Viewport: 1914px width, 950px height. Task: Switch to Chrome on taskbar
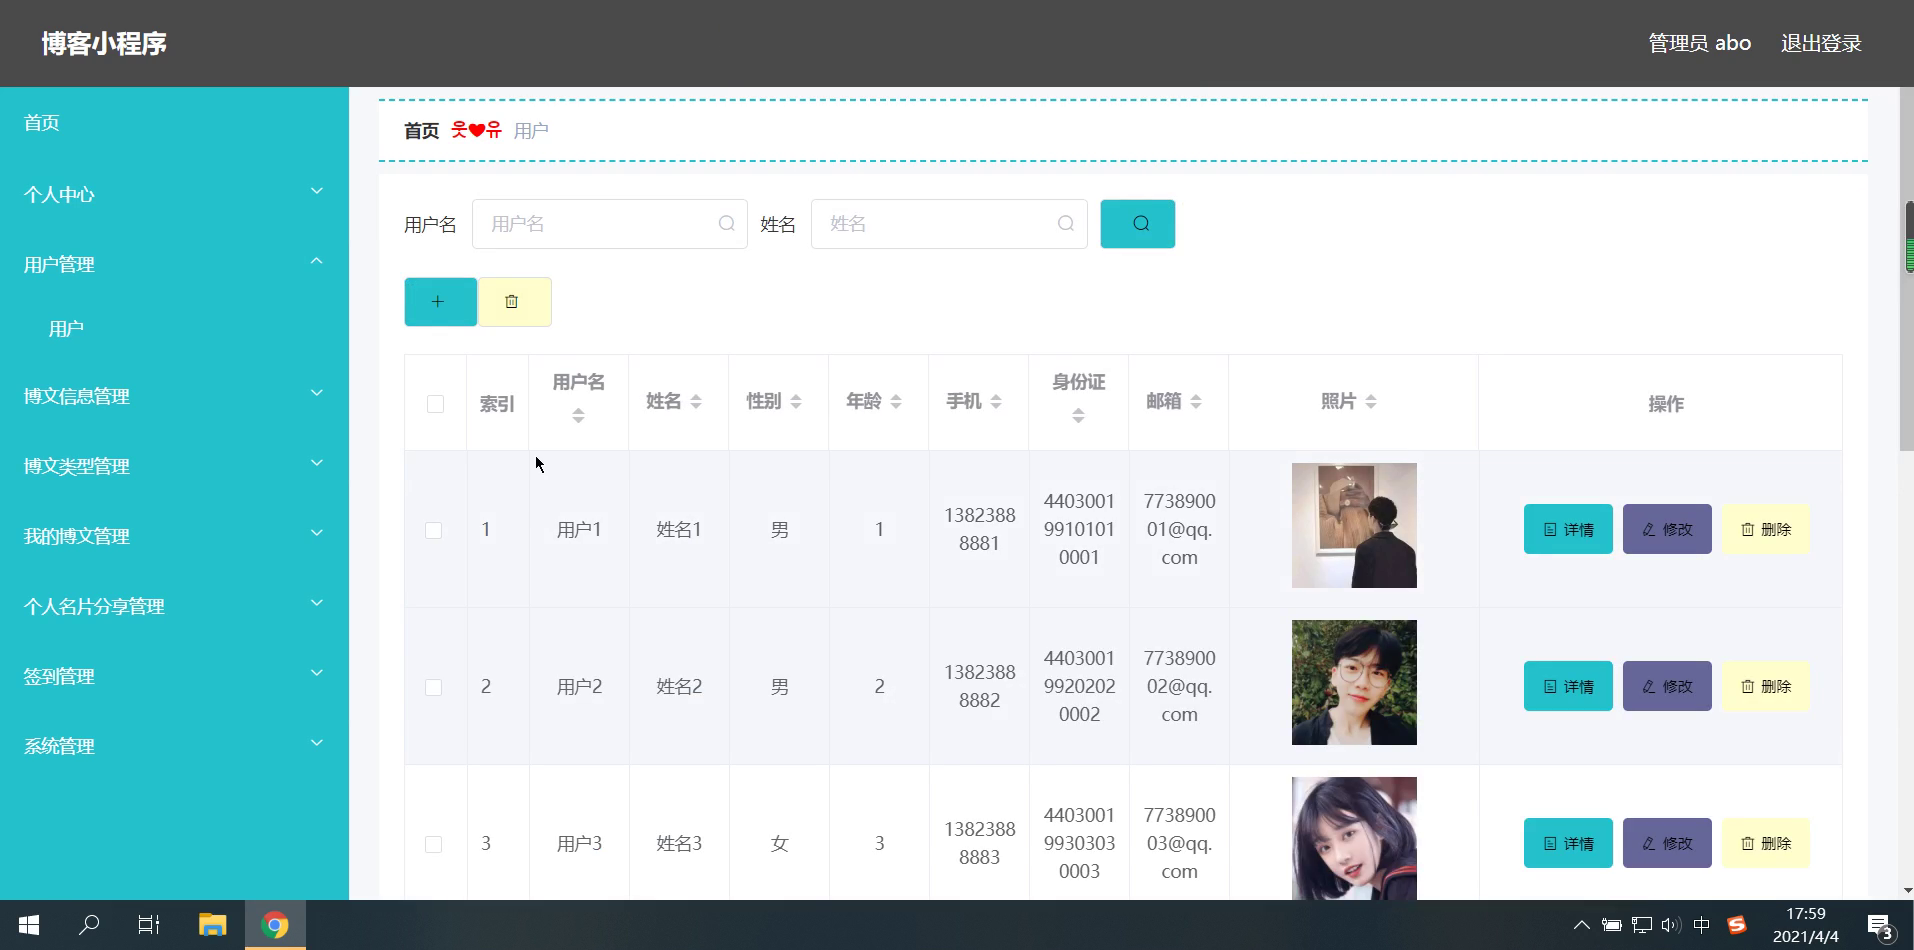click(x=275, y=925)
